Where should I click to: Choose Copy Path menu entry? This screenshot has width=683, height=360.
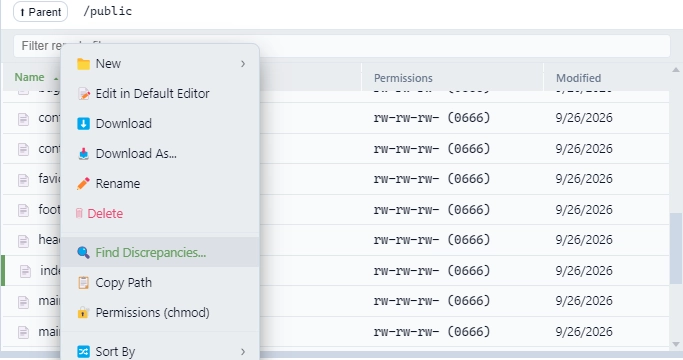point(160,283)
